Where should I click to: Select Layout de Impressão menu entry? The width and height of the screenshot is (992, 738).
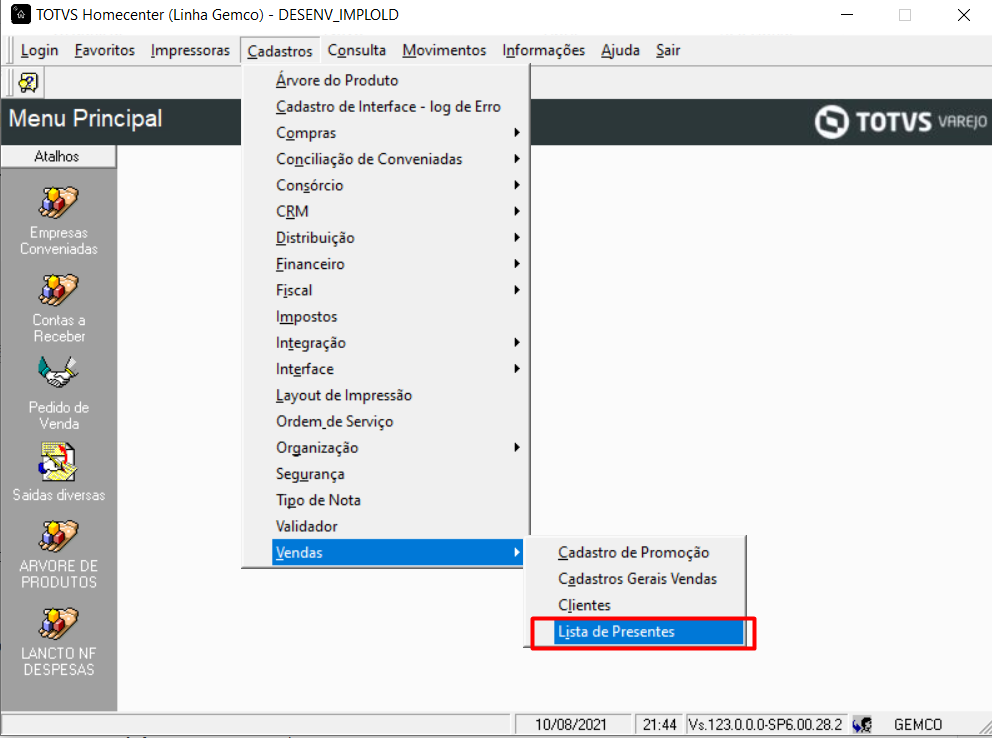pos(398,395)
